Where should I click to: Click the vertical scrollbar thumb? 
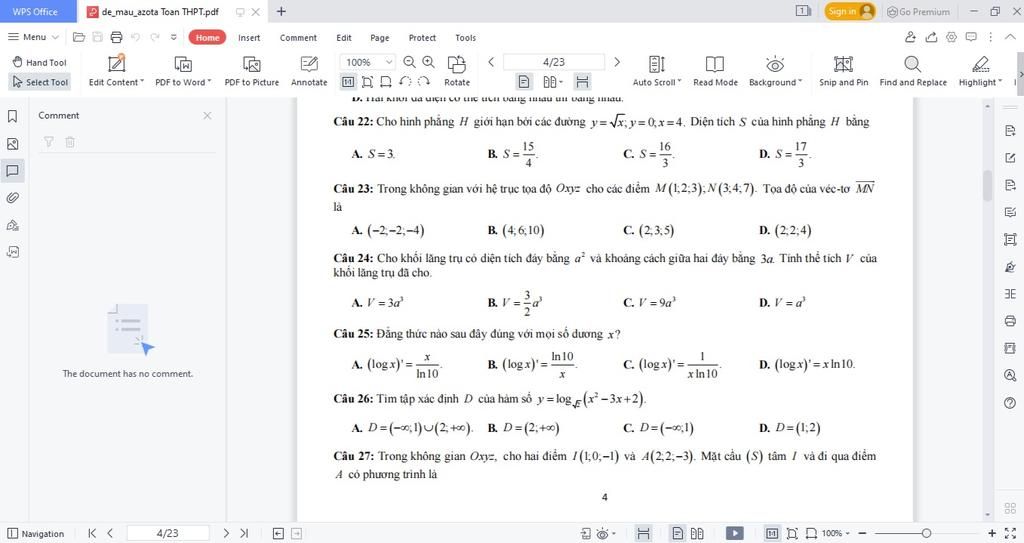(x=987, y=185)
